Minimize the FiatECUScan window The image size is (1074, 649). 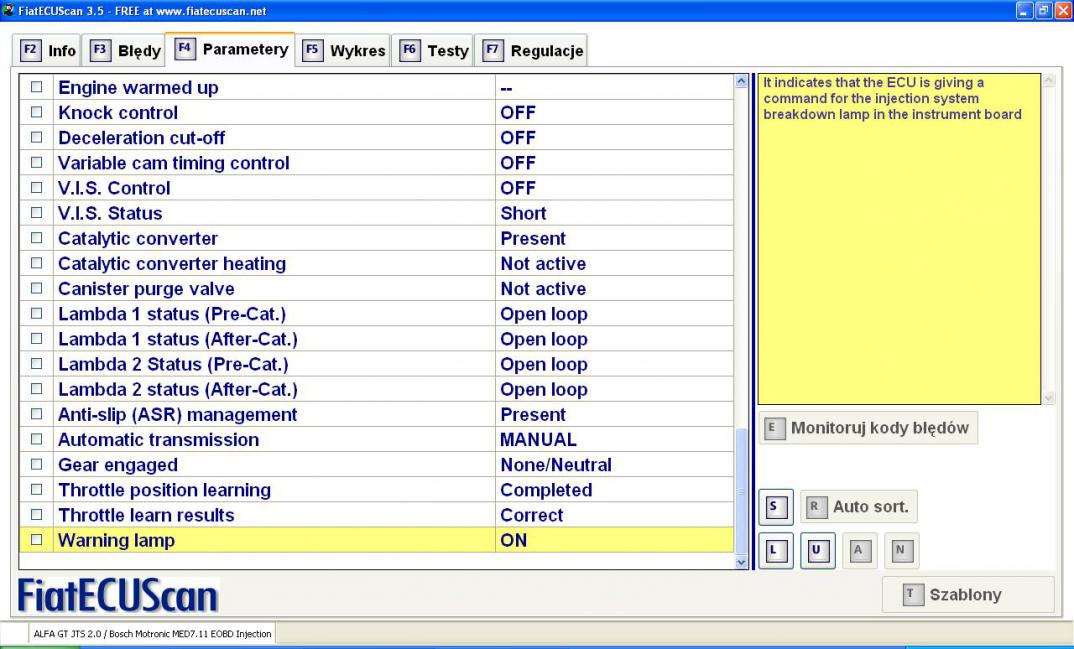pyautogui.click(x=1024, y=10)
